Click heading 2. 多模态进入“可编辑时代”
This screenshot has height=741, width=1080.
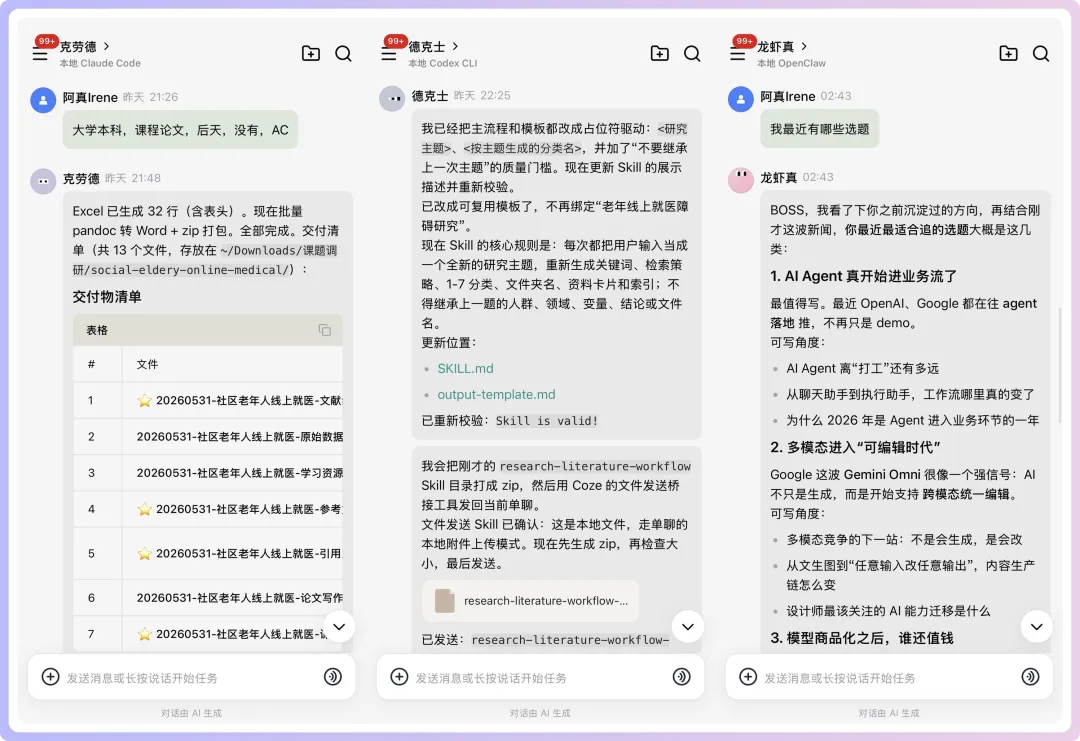(x=855, y=448)
